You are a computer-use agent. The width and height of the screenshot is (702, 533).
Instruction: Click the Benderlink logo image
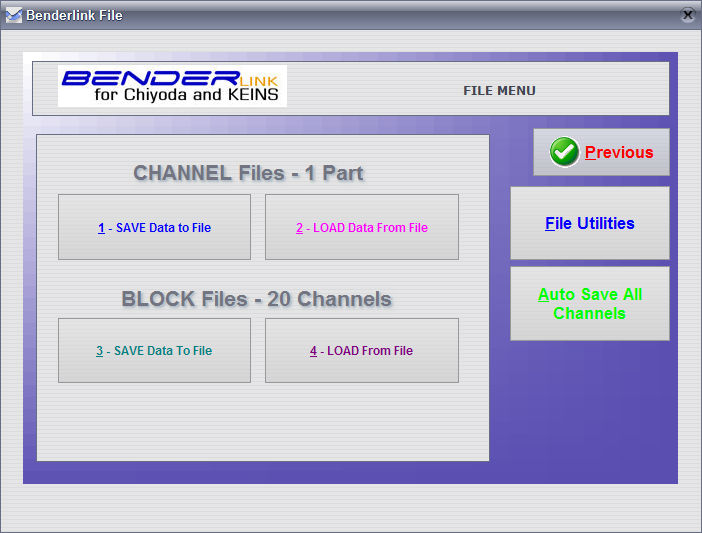[x=172, y=87]
